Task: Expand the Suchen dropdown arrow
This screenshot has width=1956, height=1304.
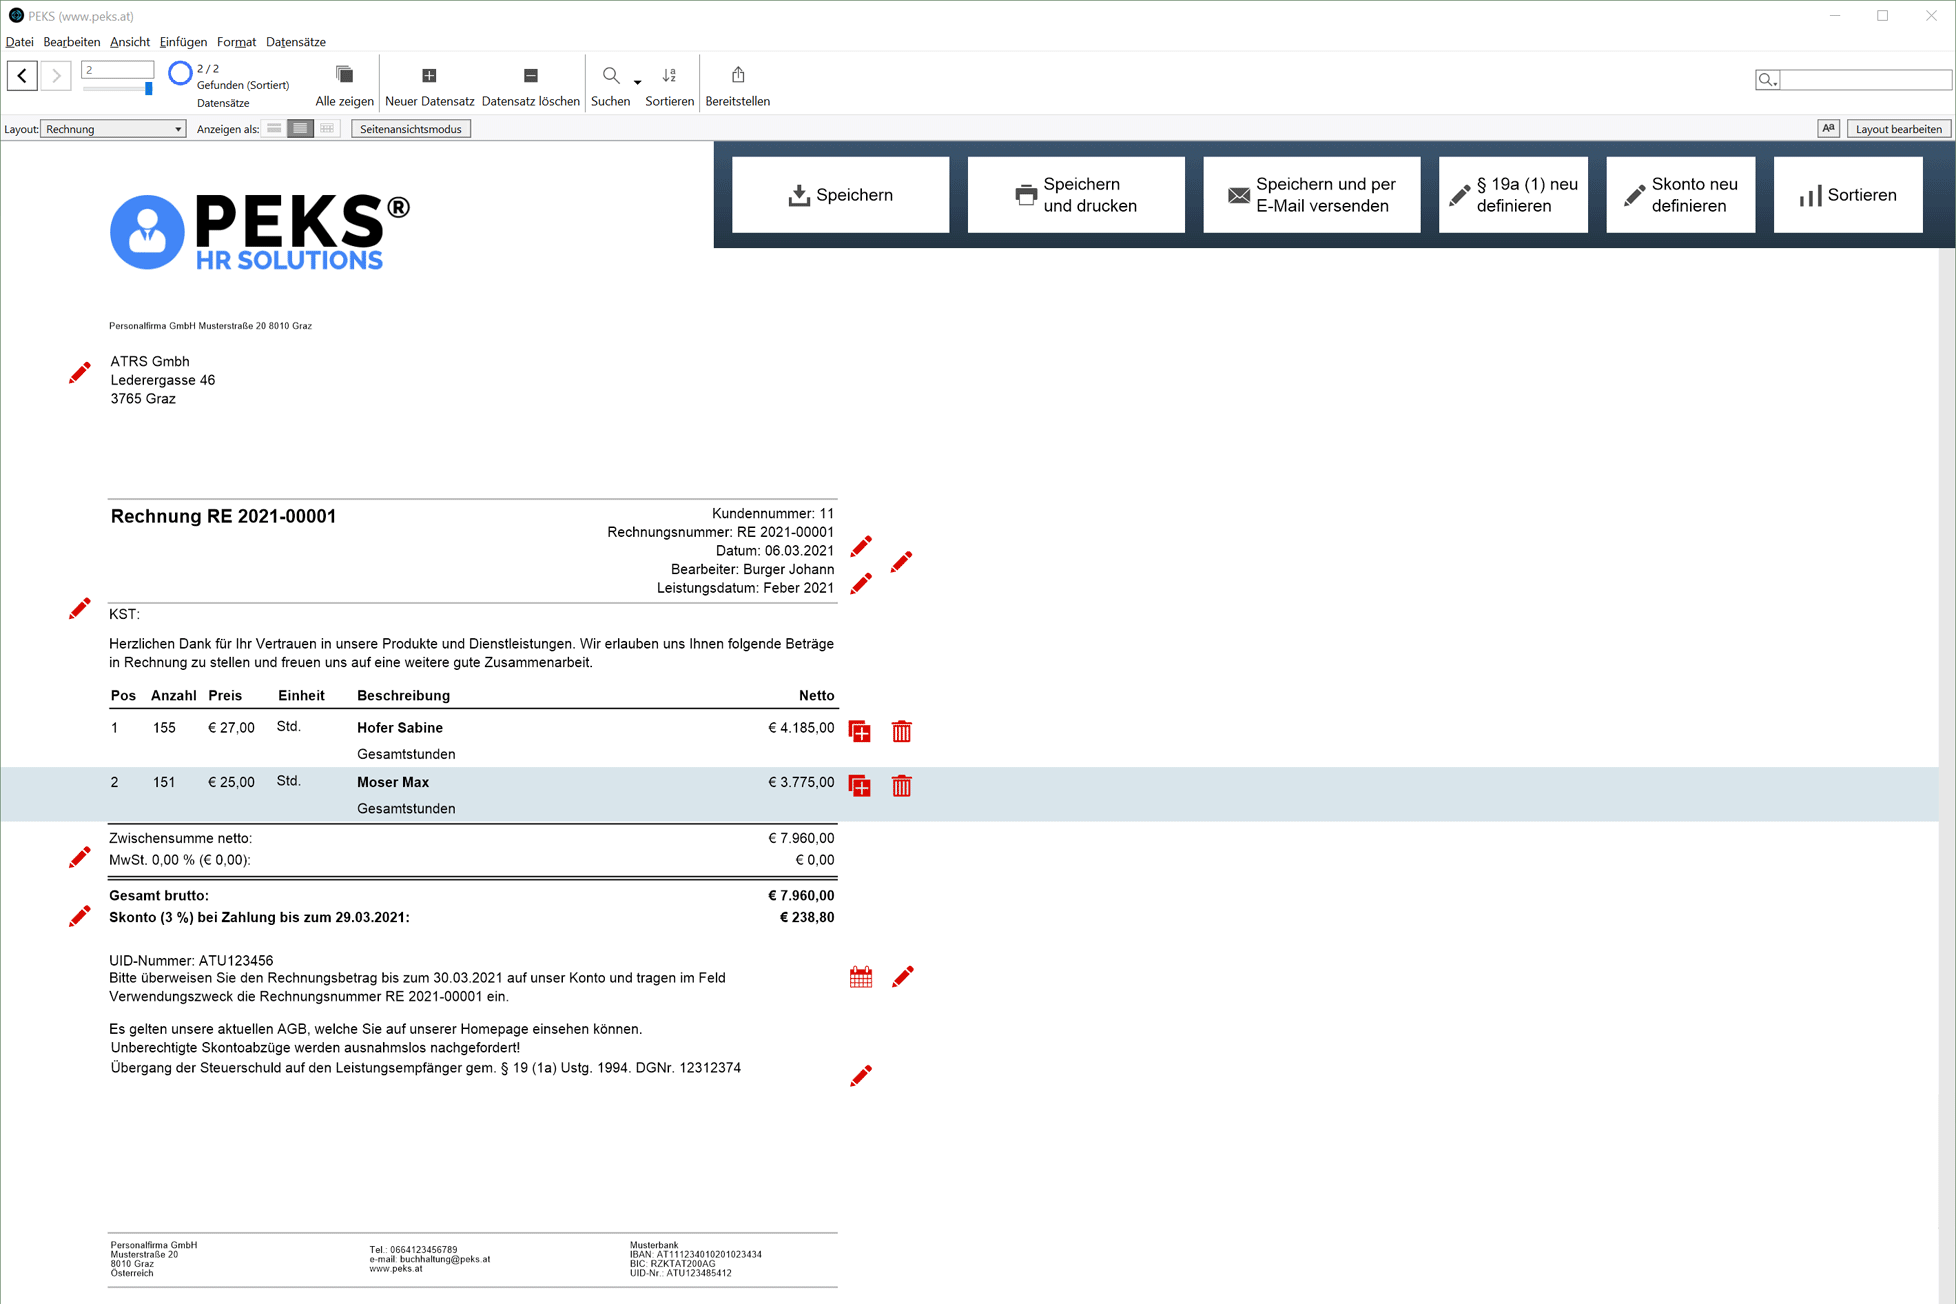Action: coord(638,82)
